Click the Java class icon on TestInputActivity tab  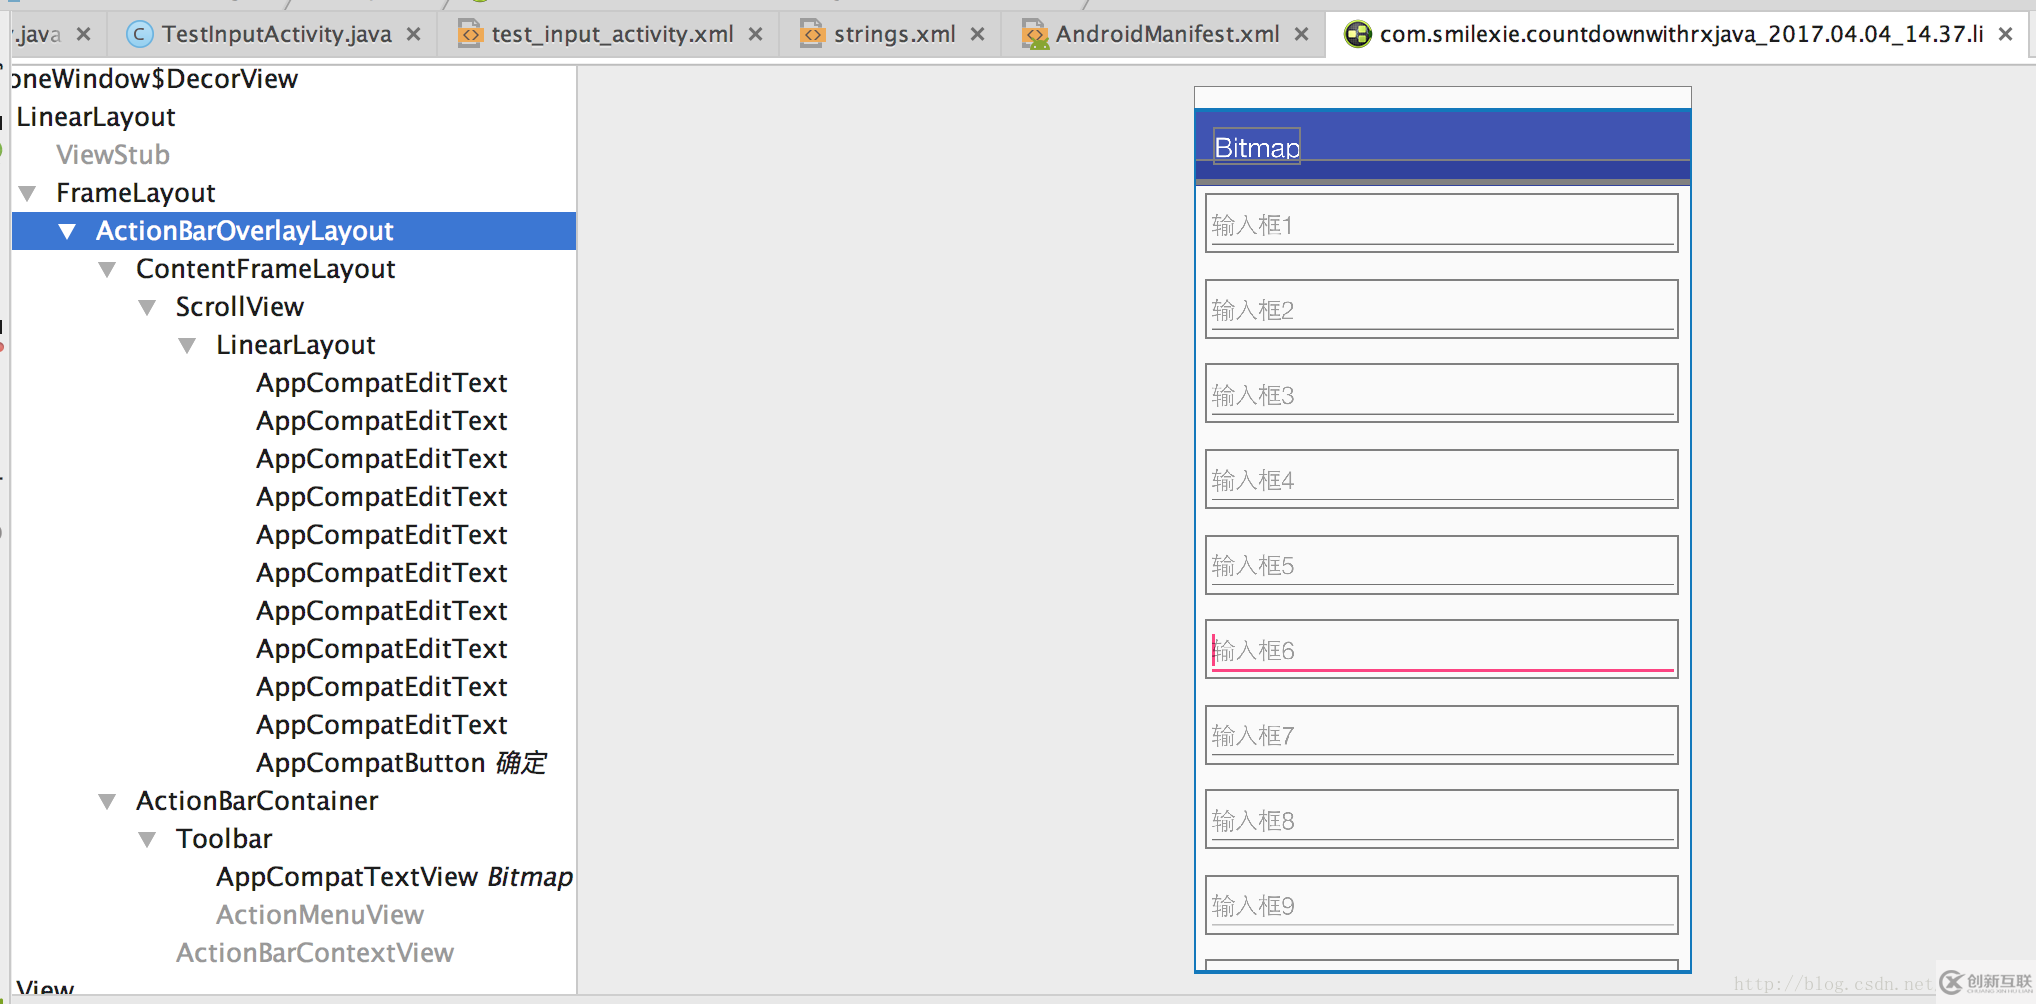[x=140, y=34]
